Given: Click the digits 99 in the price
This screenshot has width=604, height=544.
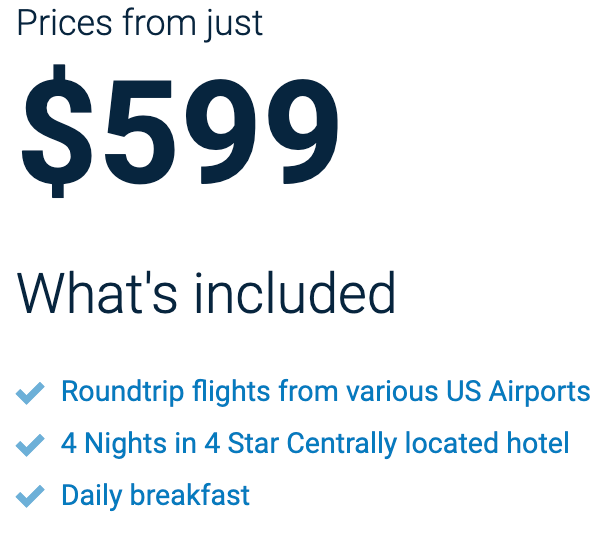Looking at the screenshot, I should pos(262,131).
